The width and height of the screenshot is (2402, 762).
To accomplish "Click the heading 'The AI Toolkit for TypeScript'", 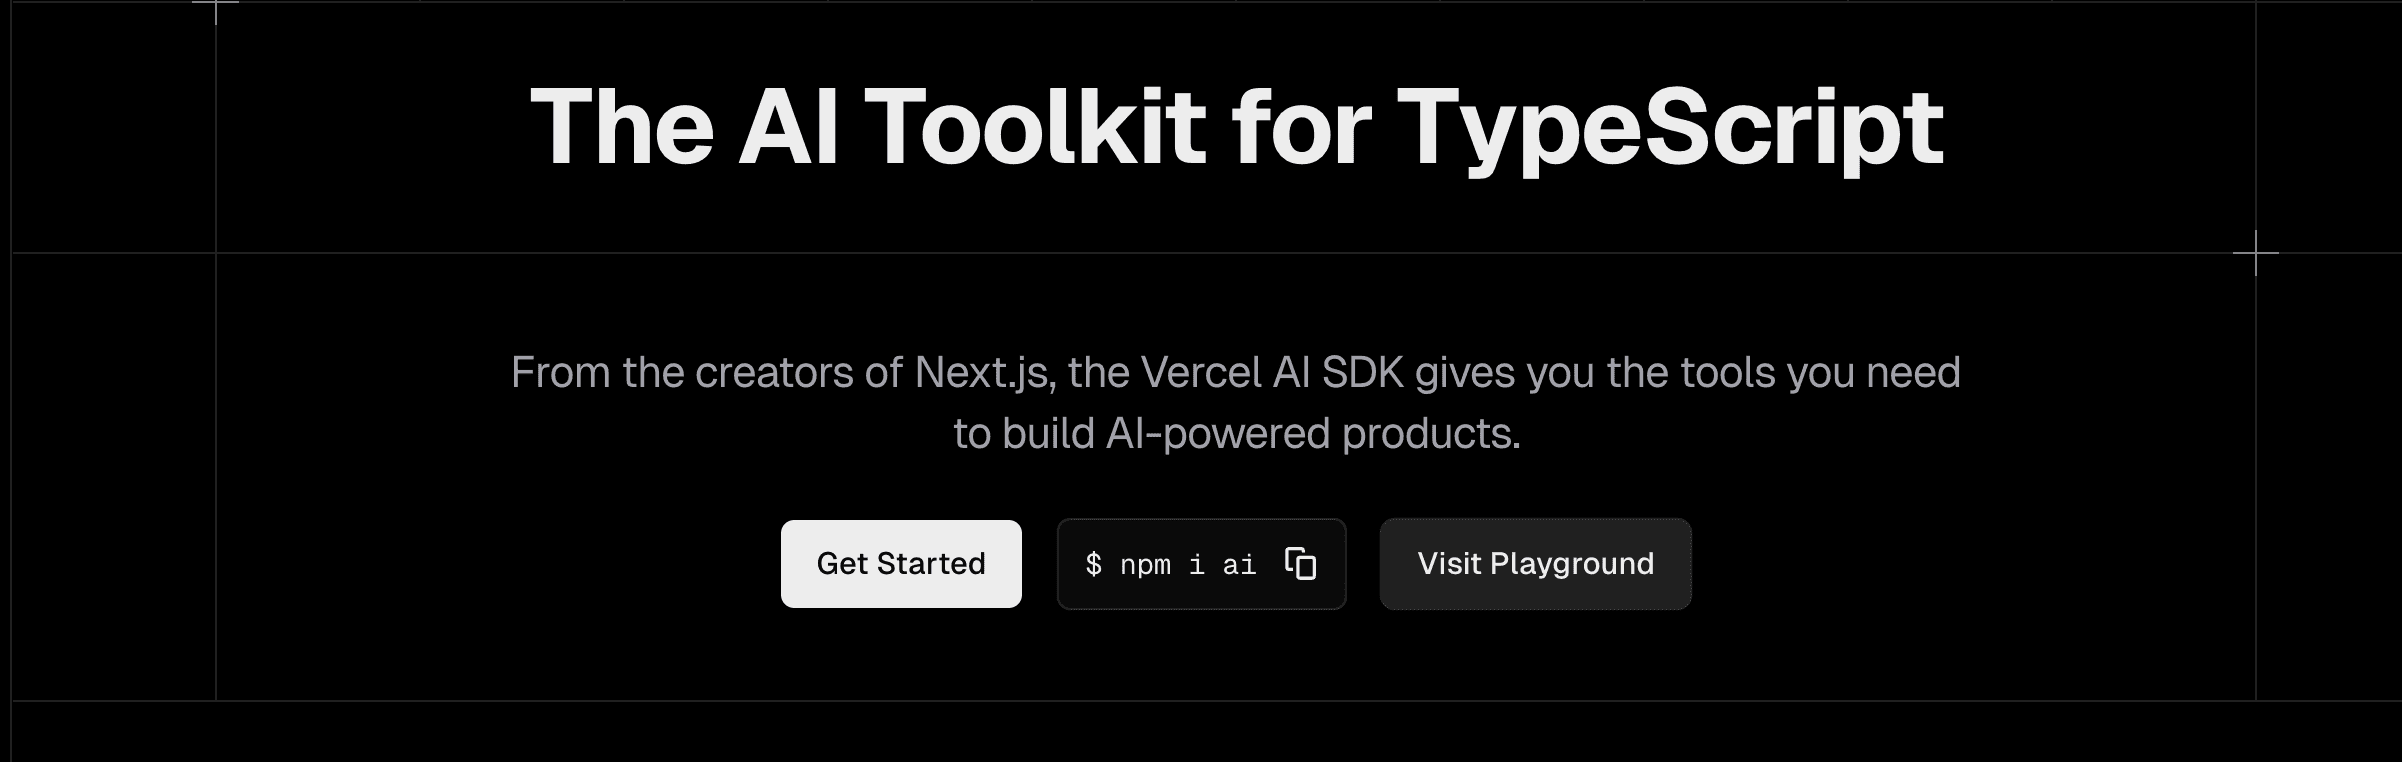I will pos(1240,125).
